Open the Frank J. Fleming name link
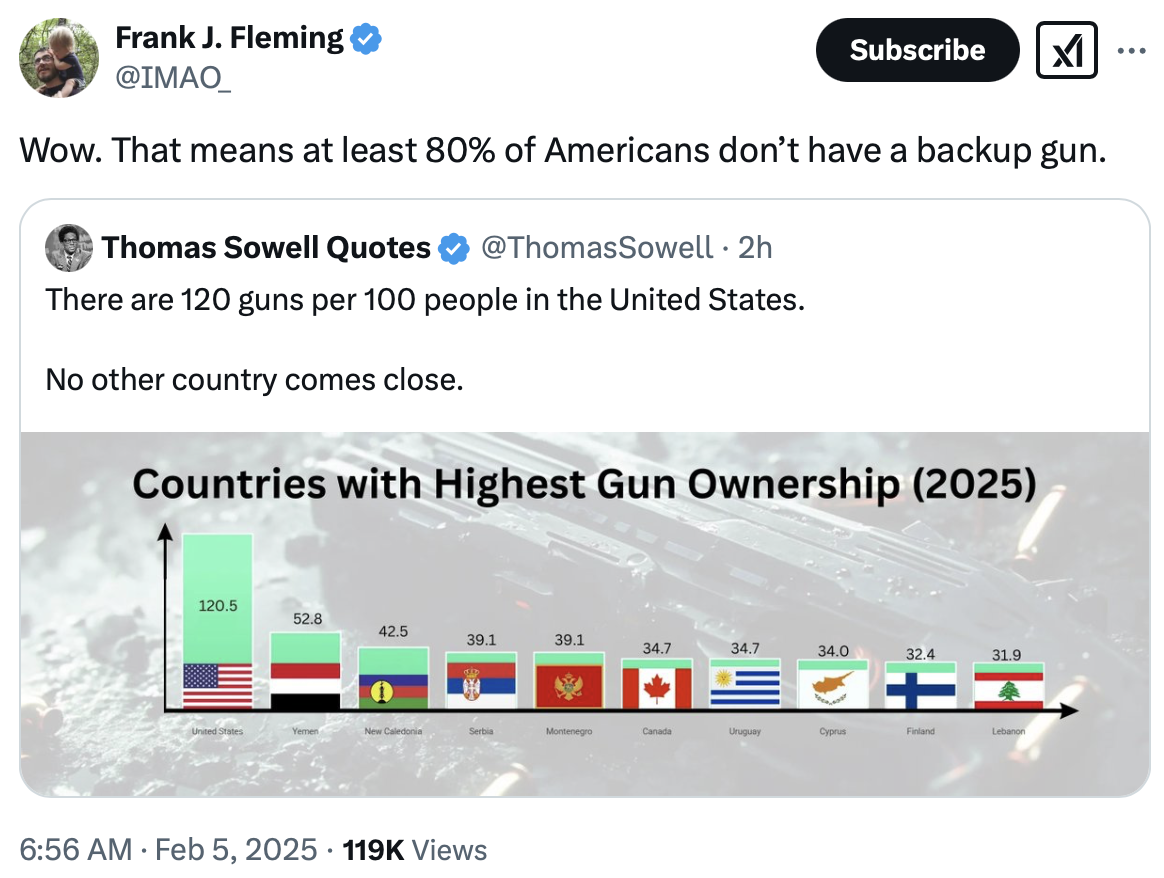The height and width of the screenshot is (878, 1164). pyautogui.click(x=229, y=39)
